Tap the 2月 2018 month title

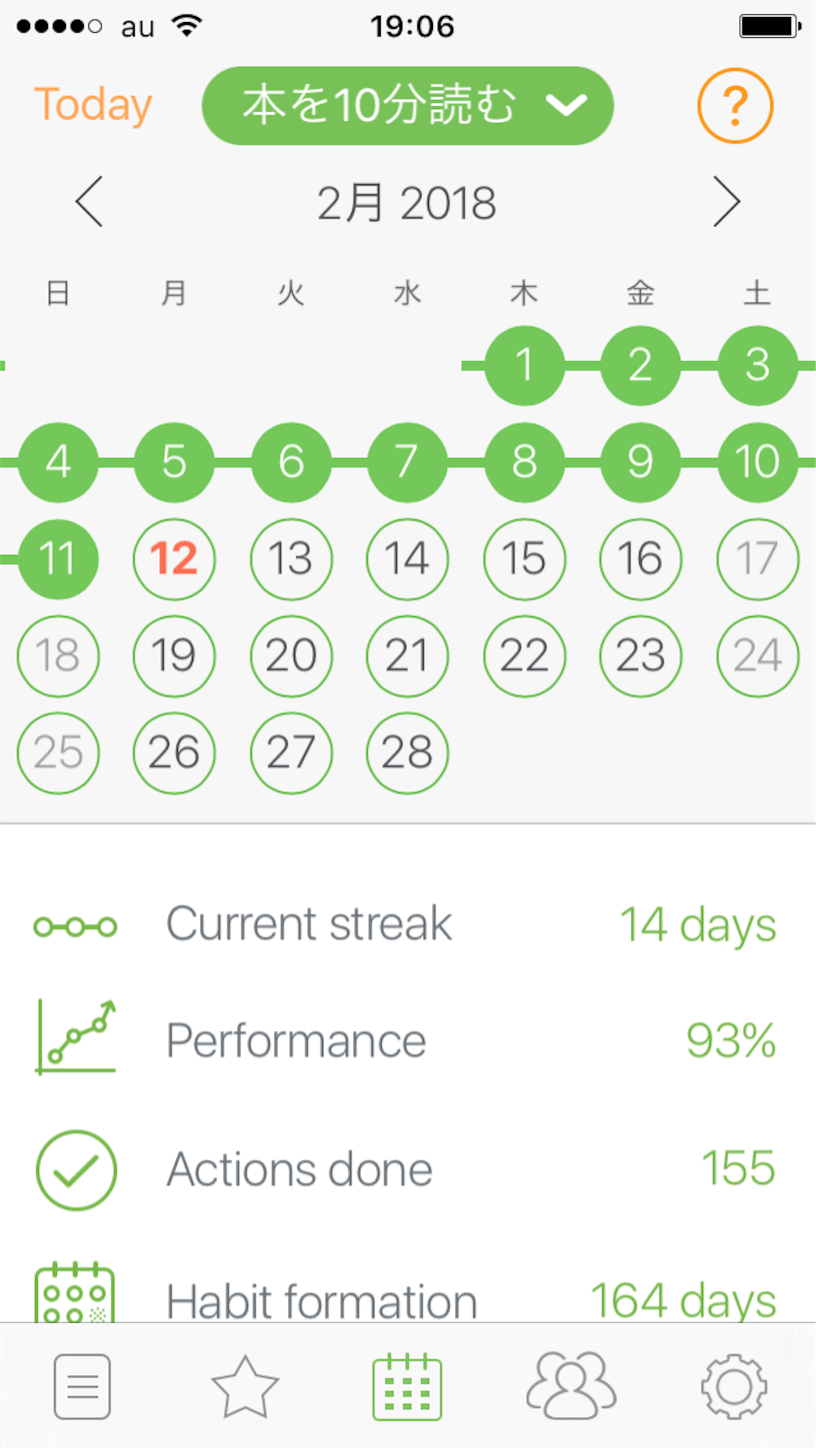tap(407, 204)
